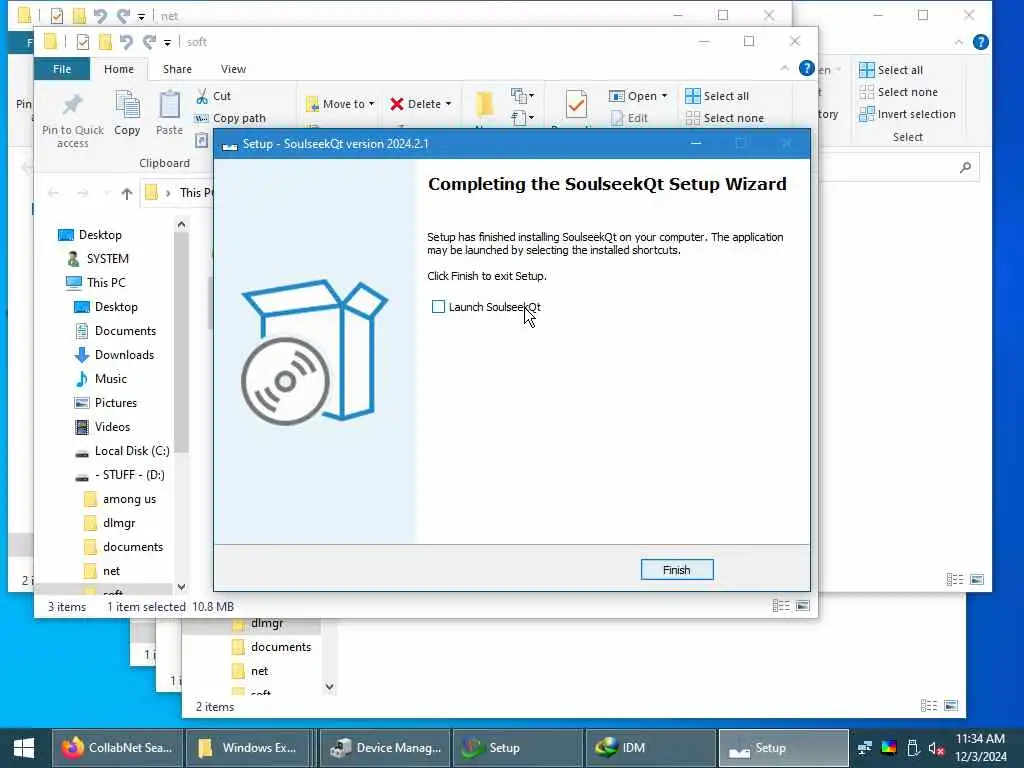The image size is (1024, 768).
Task: Click Invert selection in rear window
Action: pyautogui.click(x=908, y=114)
